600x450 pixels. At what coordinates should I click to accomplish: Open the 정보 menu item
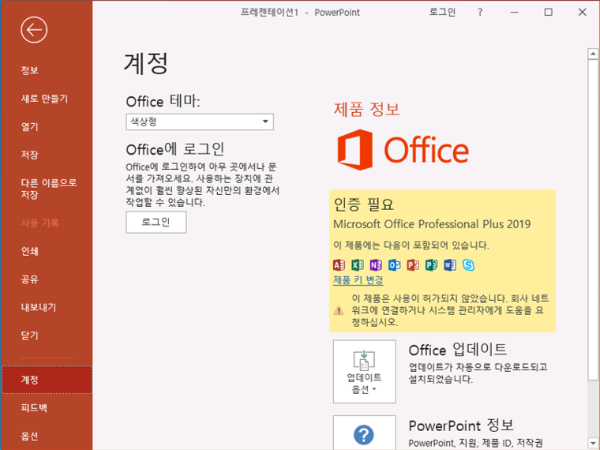(29, 70)
